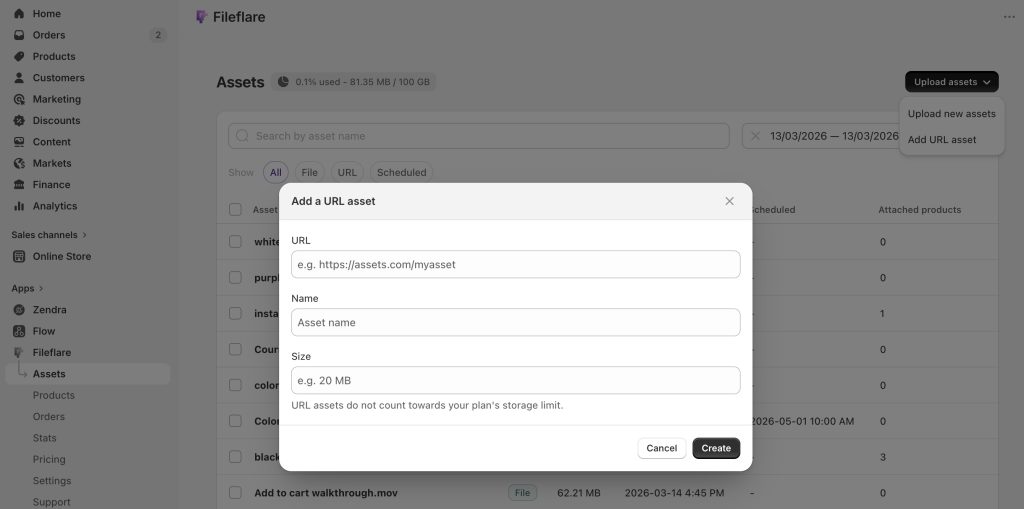This screenshot has height=509, width=1024.
Task: Click the Analytics bar chart icon
Action: [x=19, y=206]
